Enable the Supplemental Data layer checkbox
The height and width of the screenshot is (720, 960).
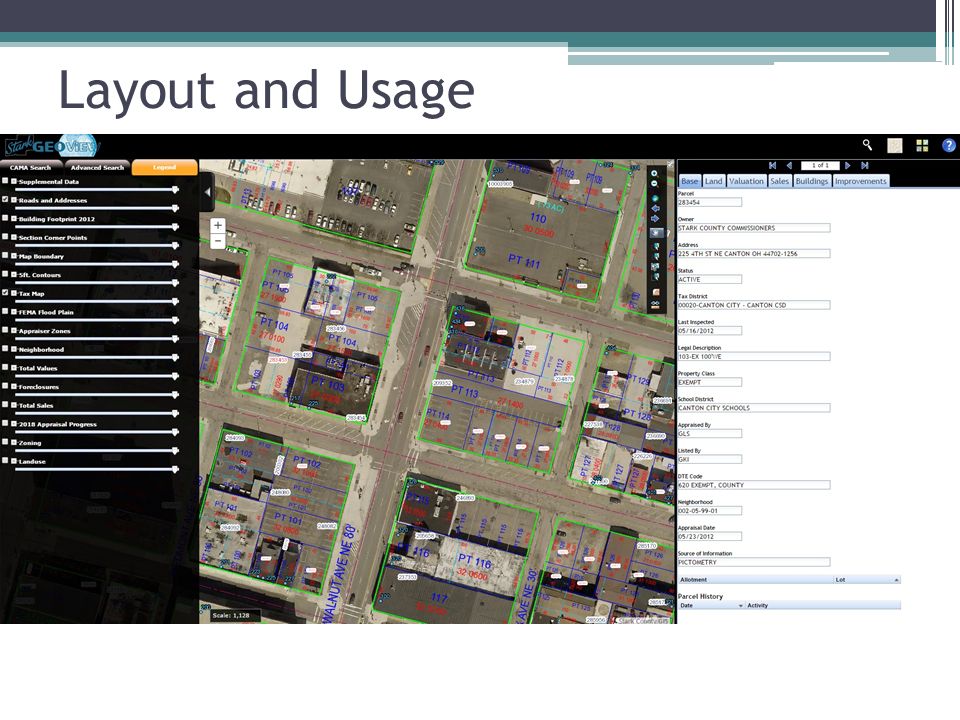[6, 181]
